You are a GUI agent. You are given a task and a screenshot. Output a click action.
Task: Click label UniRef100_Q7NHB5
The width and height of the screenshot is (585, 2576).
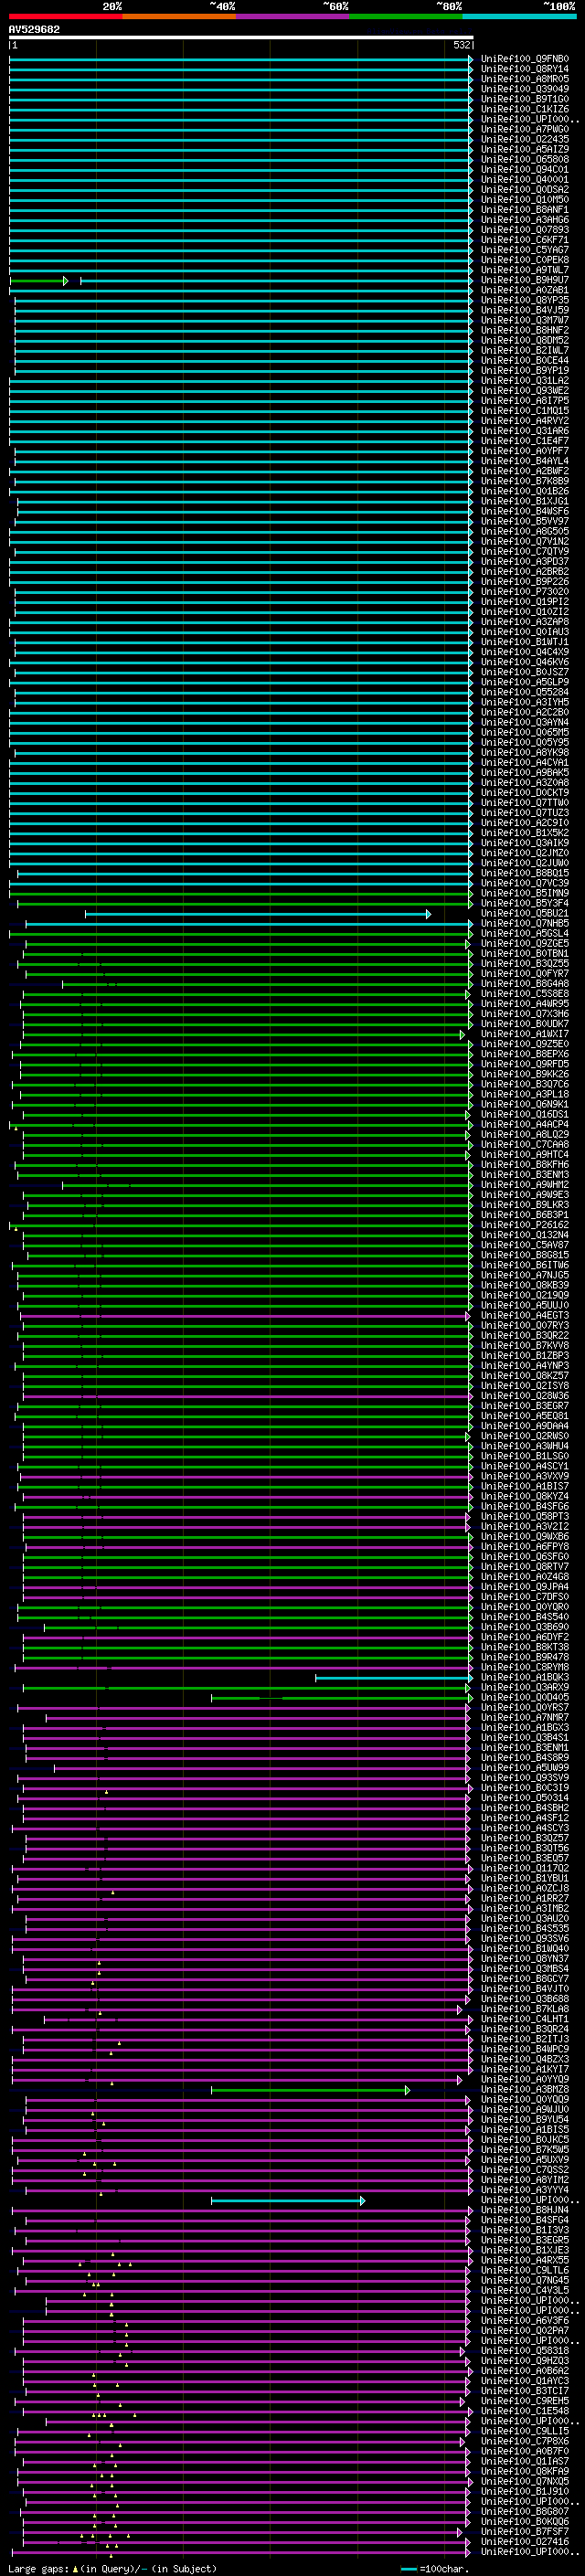coord(524,923)
